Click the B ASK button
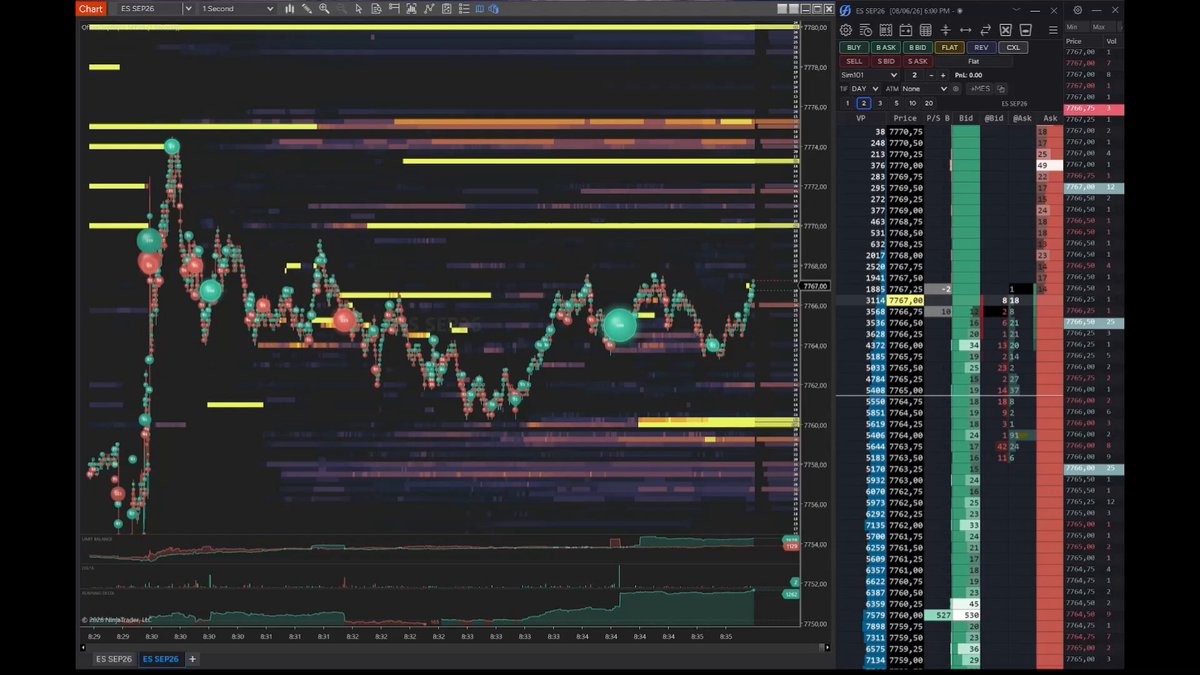 point(886,47)
